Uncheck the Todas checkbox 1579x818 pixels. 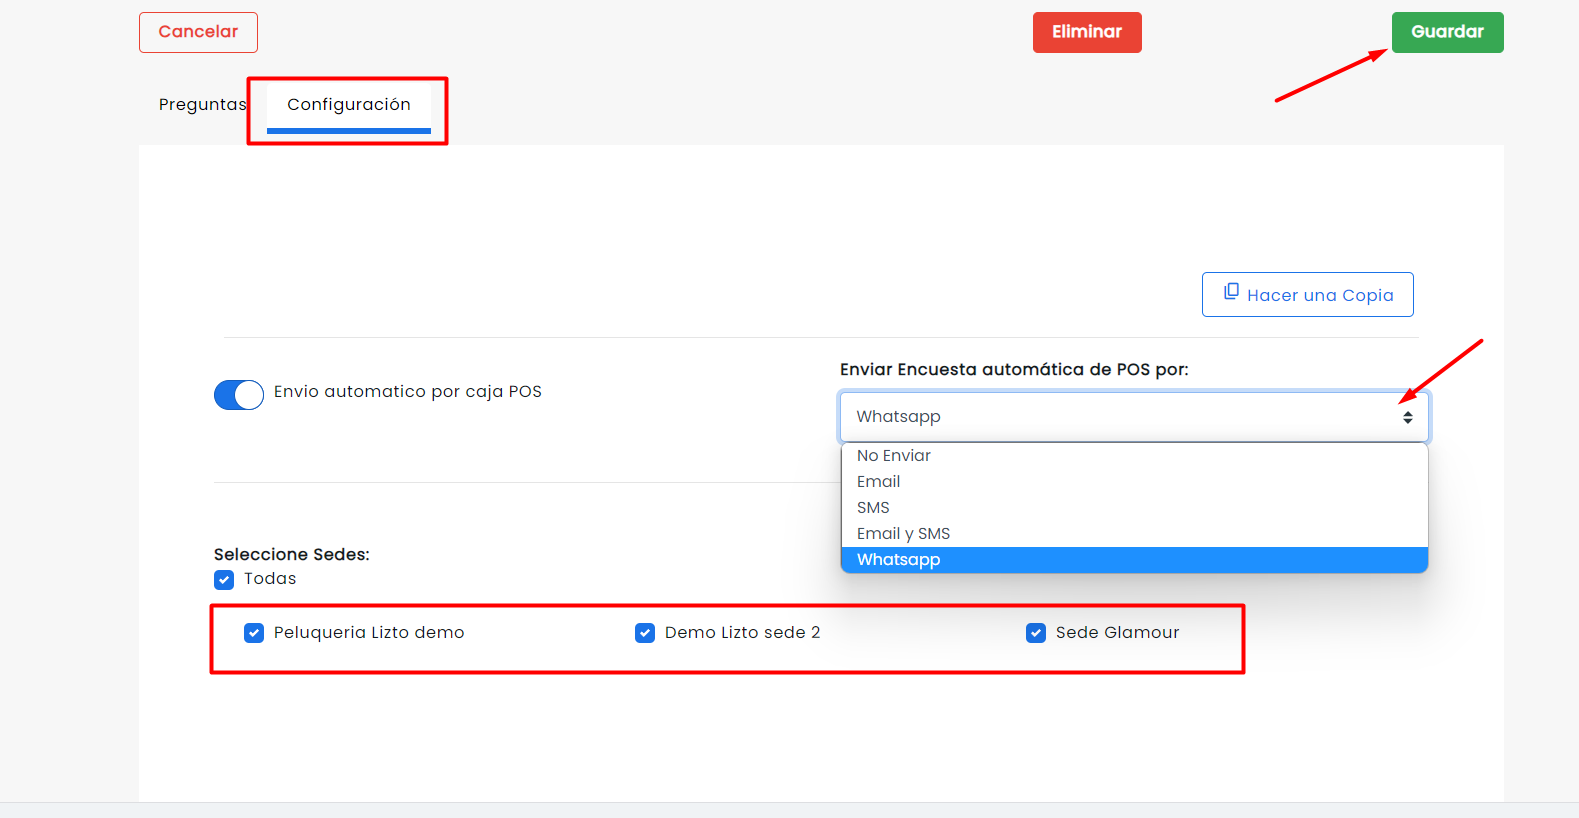224,580
